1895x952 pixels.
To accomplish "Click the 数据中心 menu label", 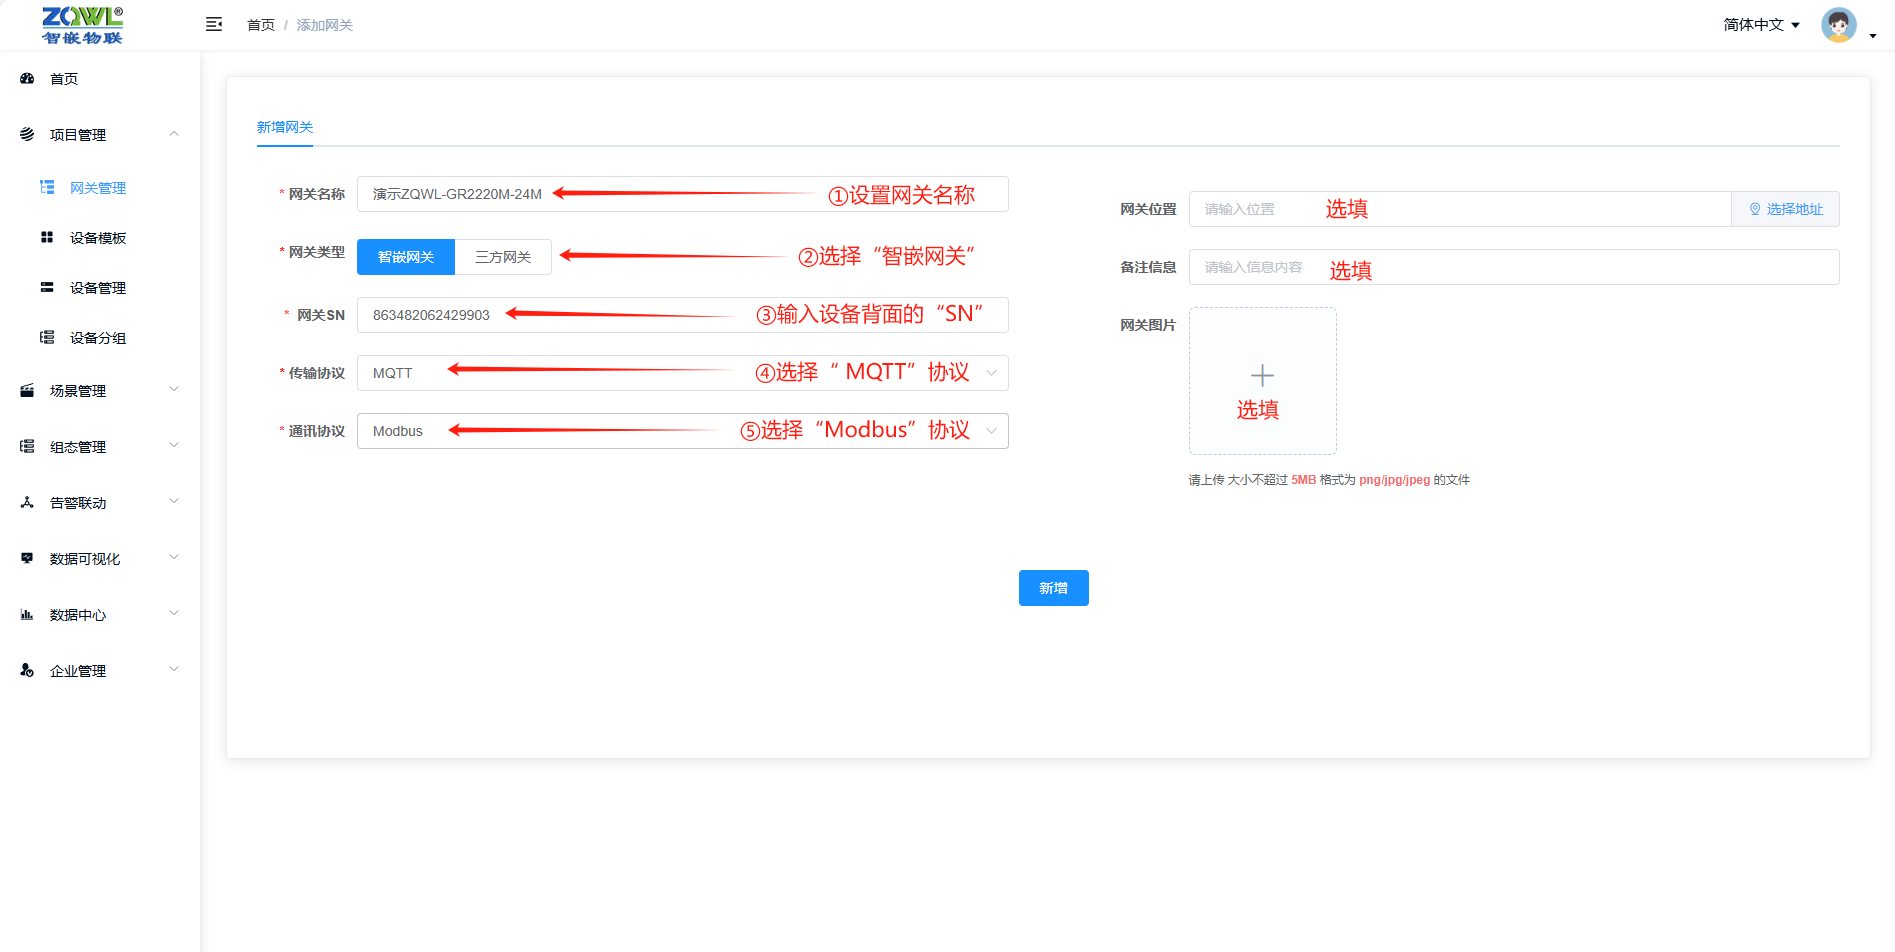I will 78,615.
